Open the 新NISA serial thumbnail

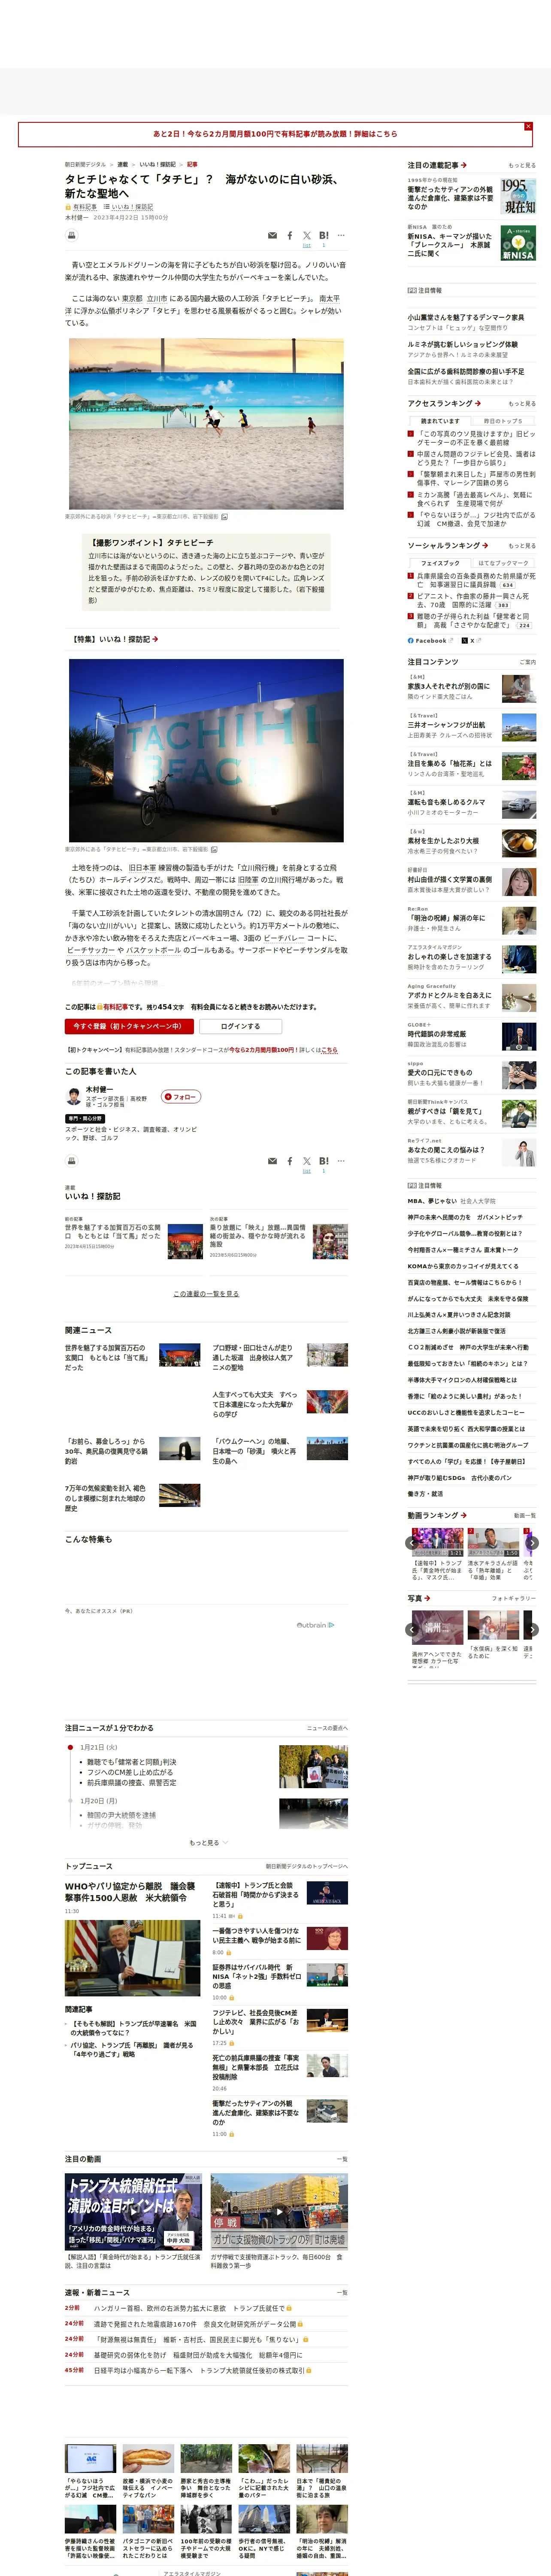tap(518, 243)
